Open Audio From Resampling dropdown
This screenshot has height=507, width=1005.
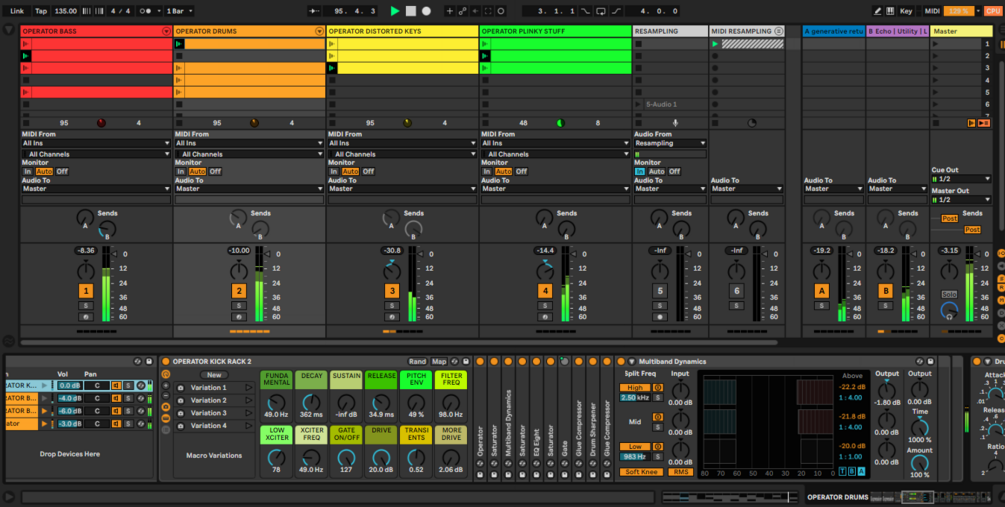[670, 144]
